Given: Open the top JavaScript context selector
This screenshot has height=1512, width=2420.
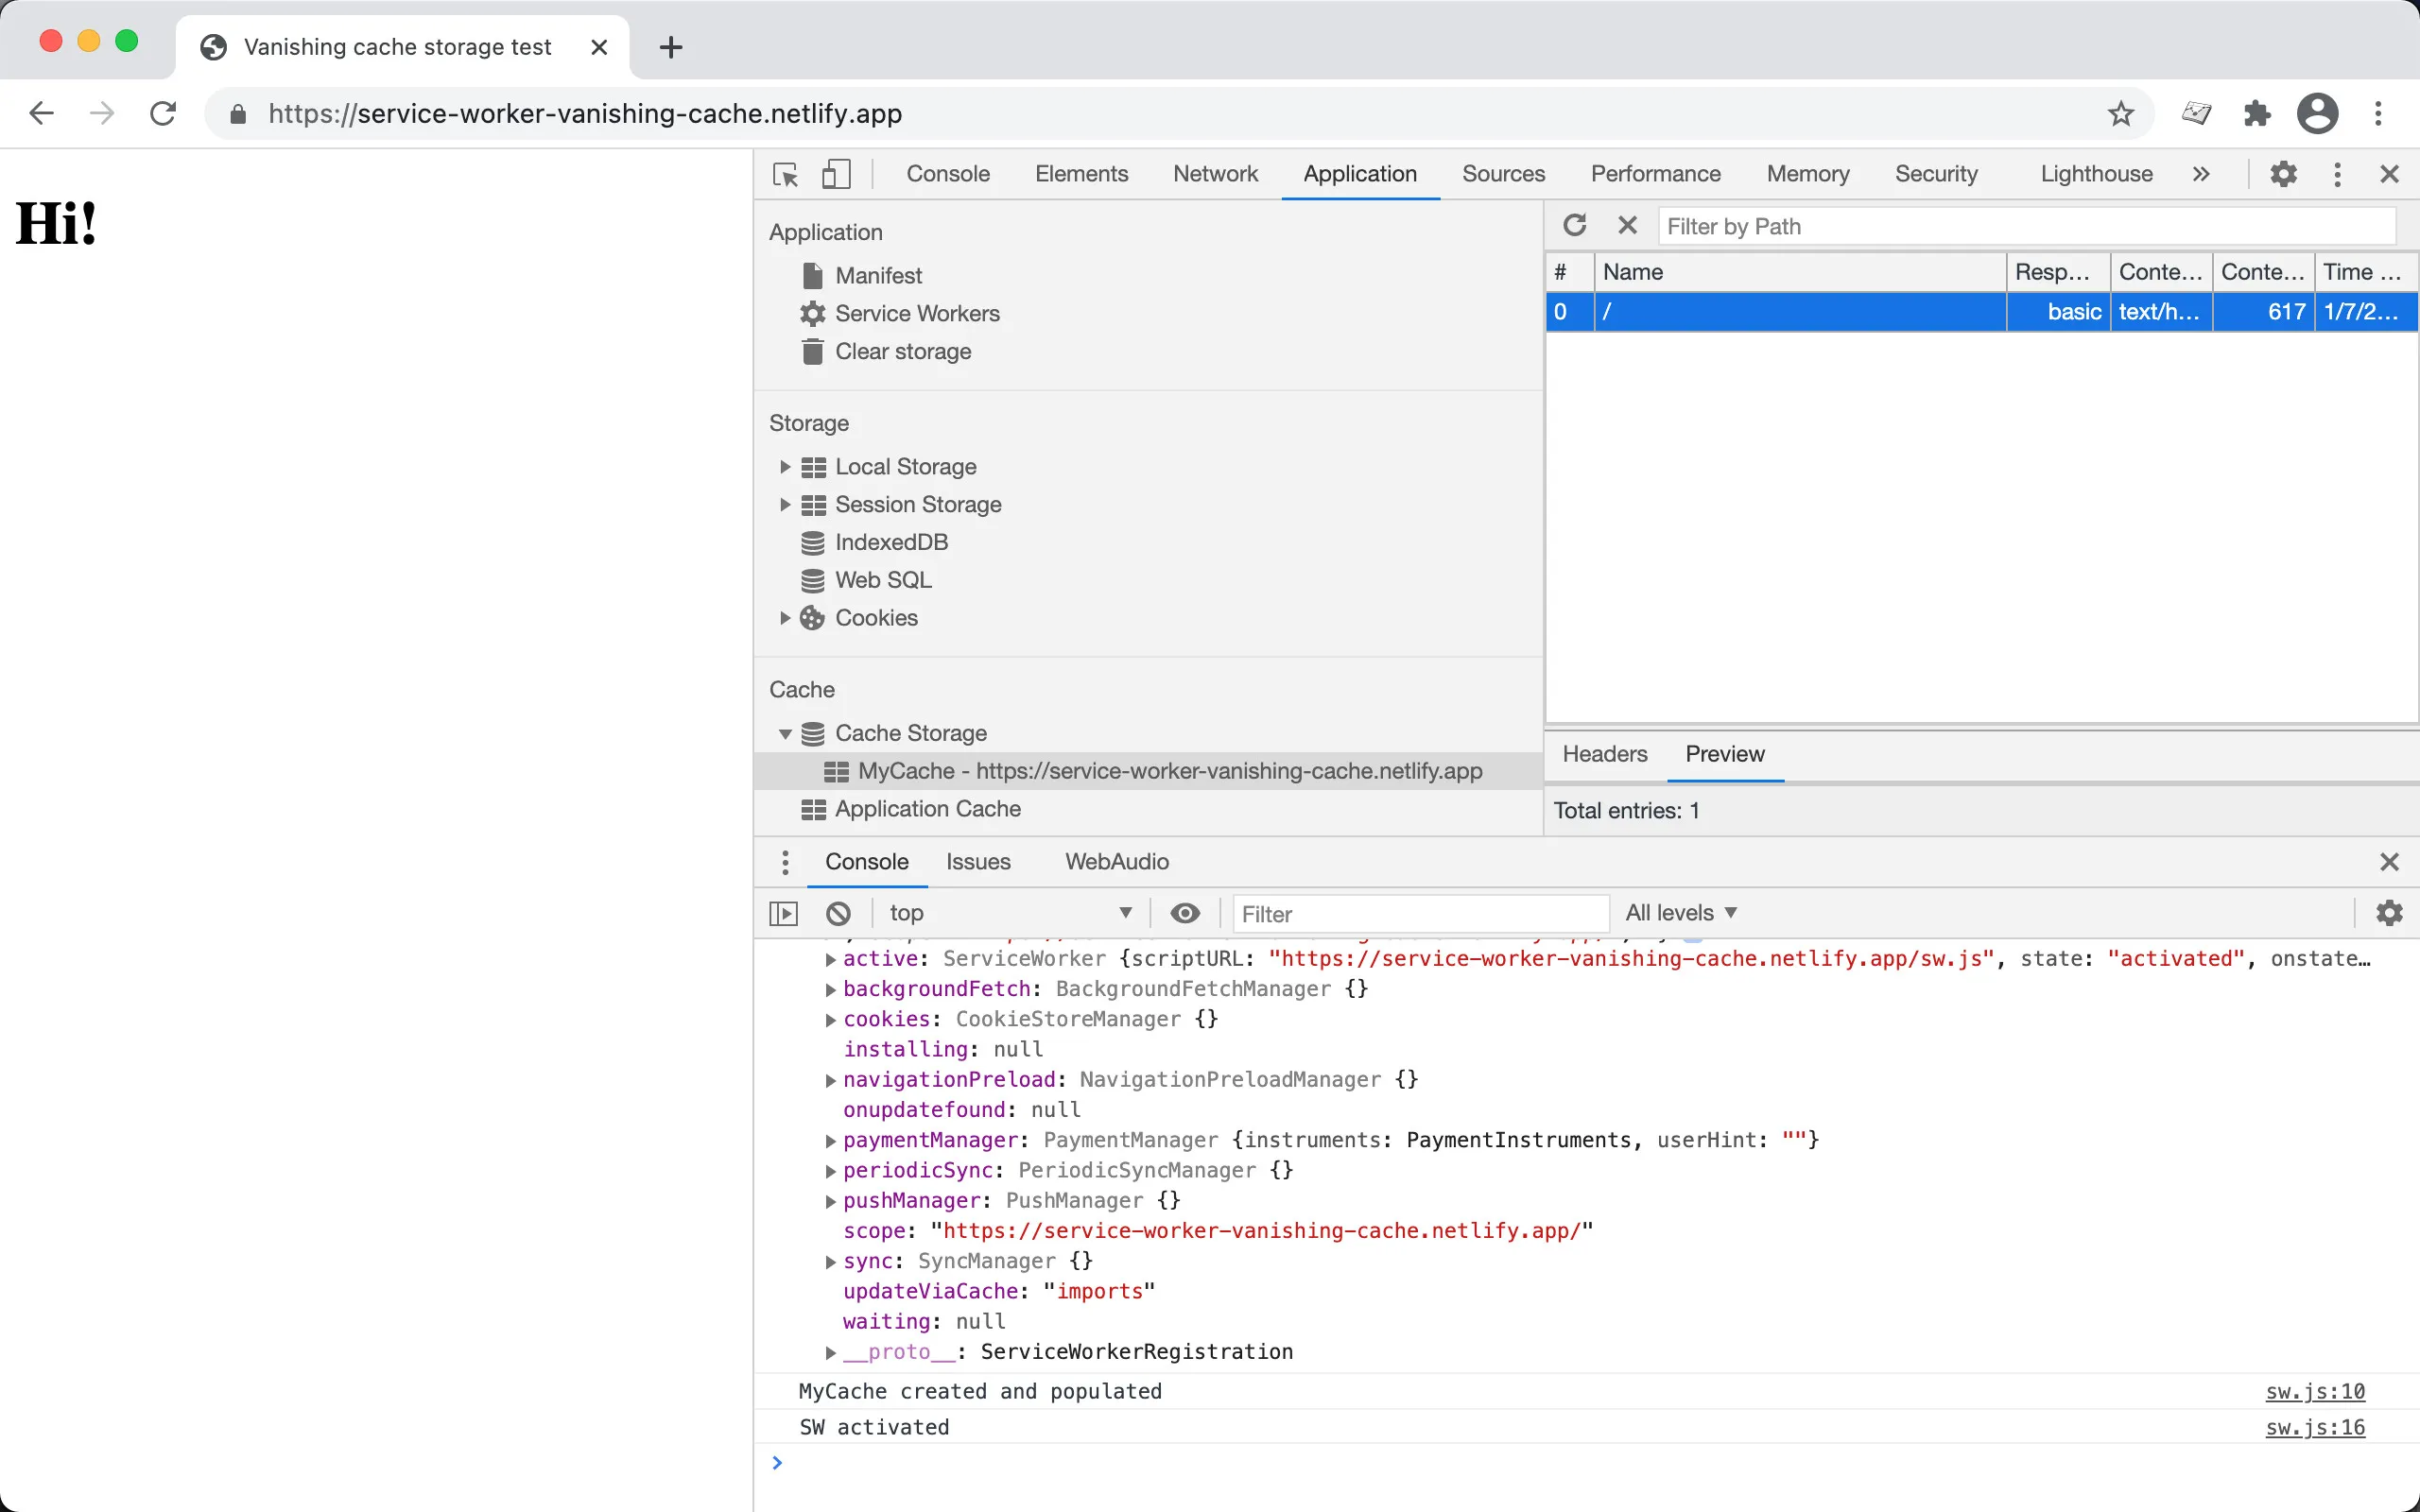Looking at the screenshot, I should pos(1010,913).
